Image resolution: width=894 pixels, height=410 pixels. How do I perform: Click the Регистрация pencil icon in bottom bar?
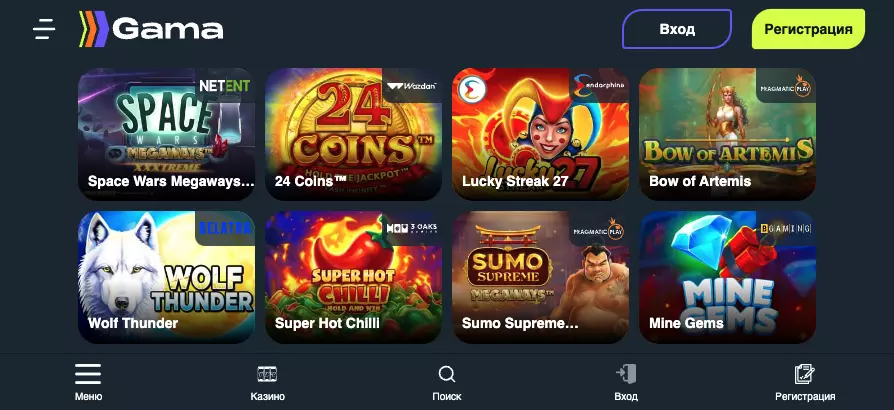click(804, 375)
